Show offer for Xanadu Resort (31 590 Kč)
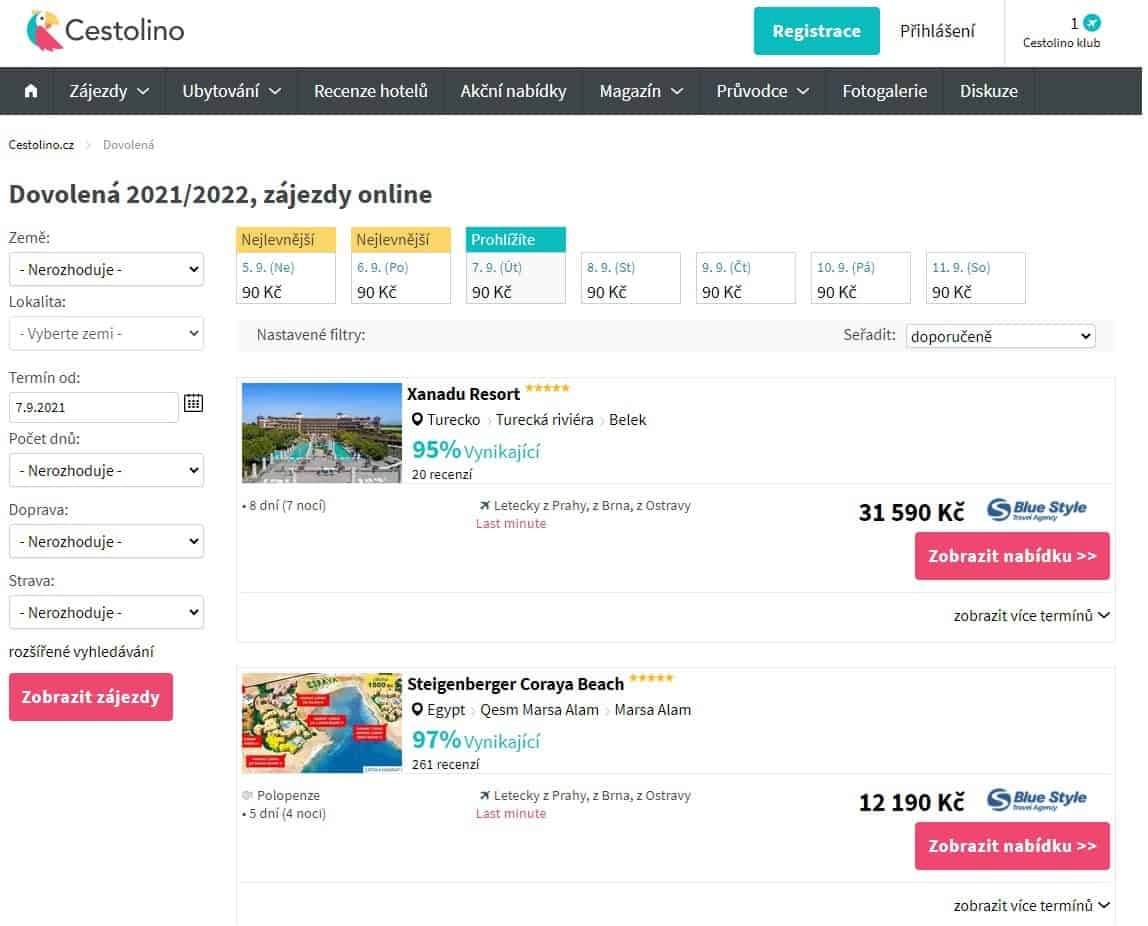This screenshot has width=1148, height=926. pyautogui.click(x=1012, y=556)
